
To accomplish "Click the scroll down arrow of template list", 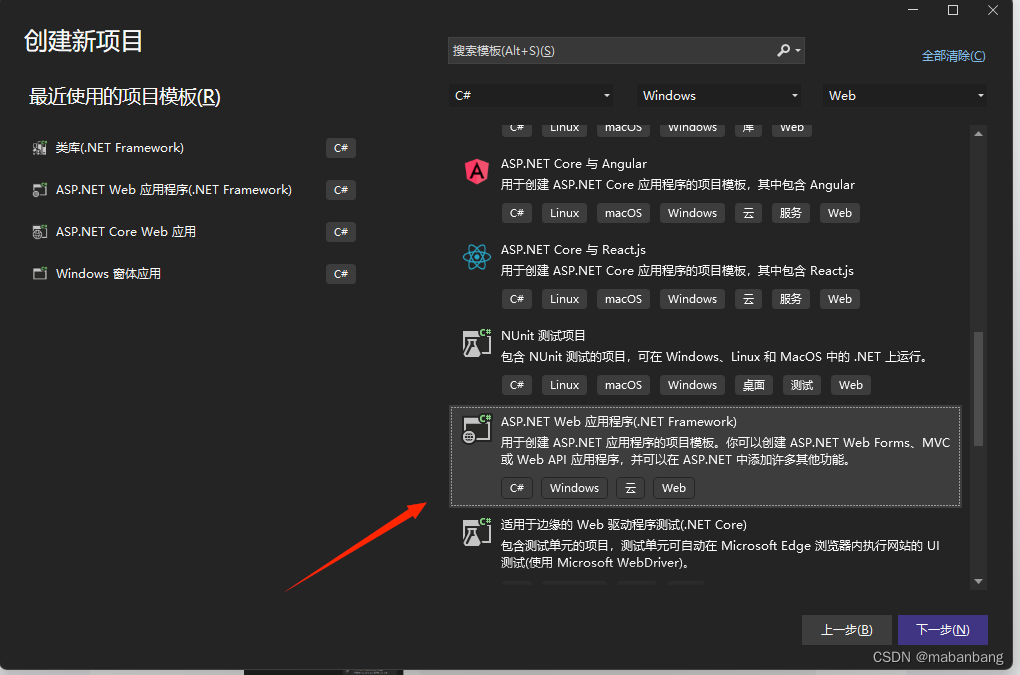I will point(978,581).
